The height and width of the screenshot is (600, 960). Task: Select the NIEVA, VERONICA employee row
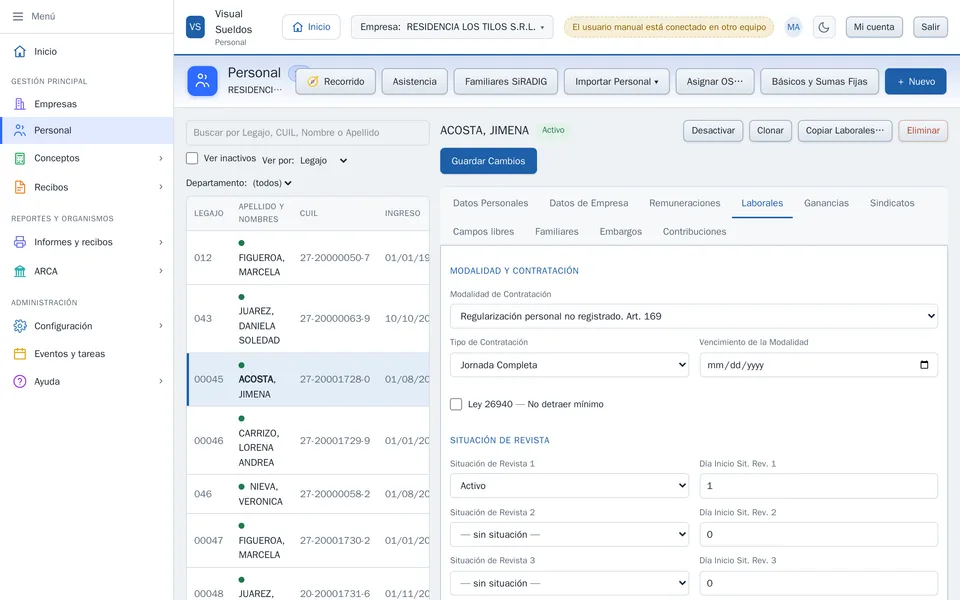[308, 494]
